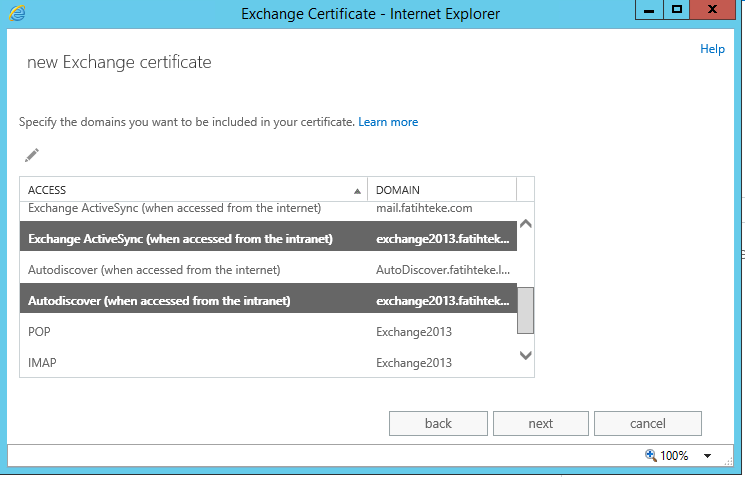Proceed with the next button
The image size is (745, 477).
540,423
